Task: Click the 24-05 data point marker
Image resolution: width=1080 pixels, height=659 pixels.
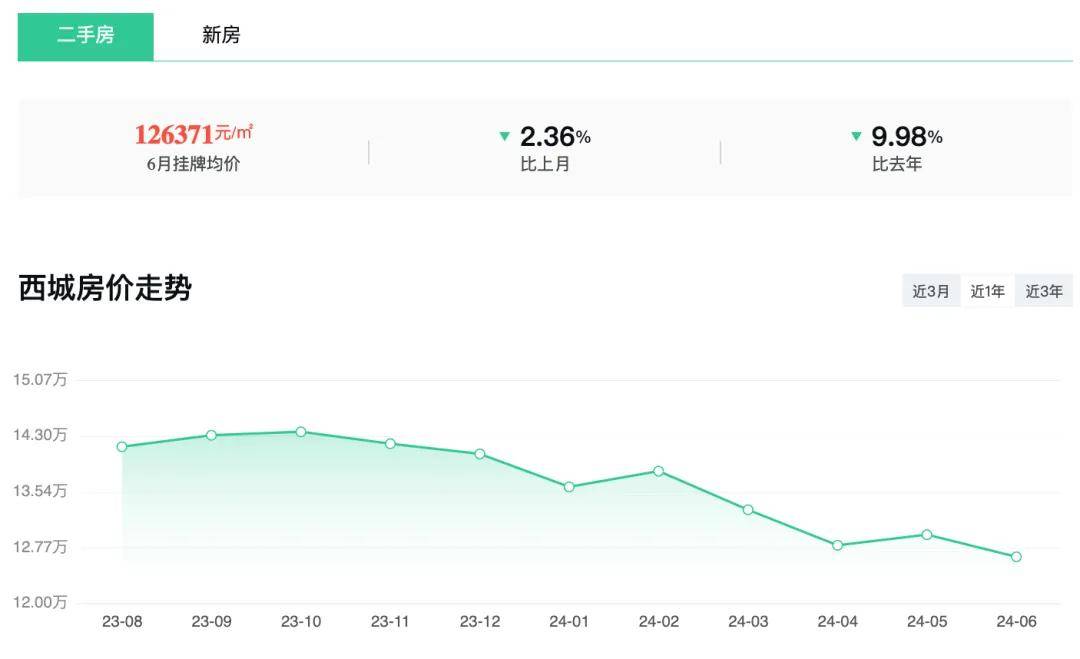Action: click(x=927, y=534)
